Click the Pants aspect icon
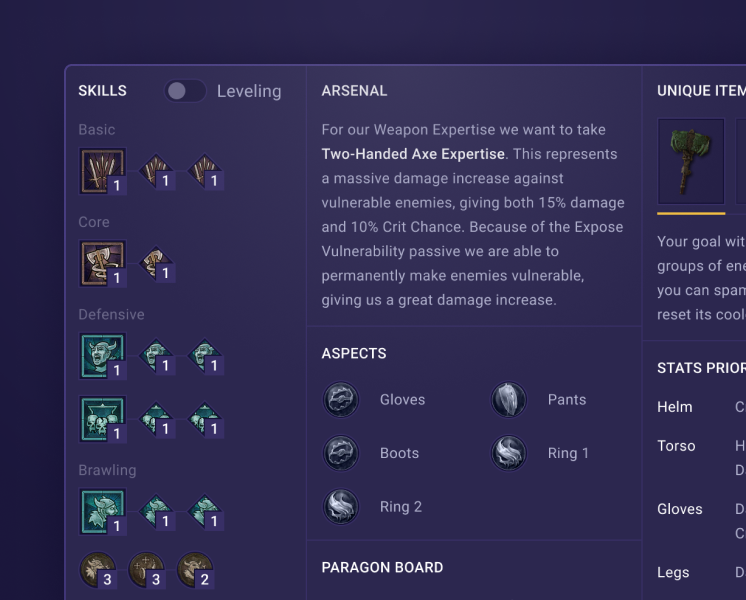Screen dimensions: 746x600 coord(509,400)
